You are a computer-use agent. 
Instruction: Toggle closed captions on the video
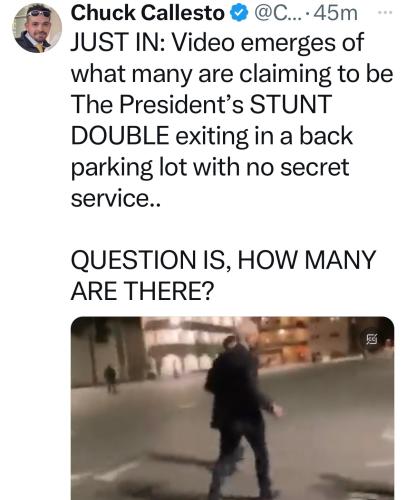point(372,340)
